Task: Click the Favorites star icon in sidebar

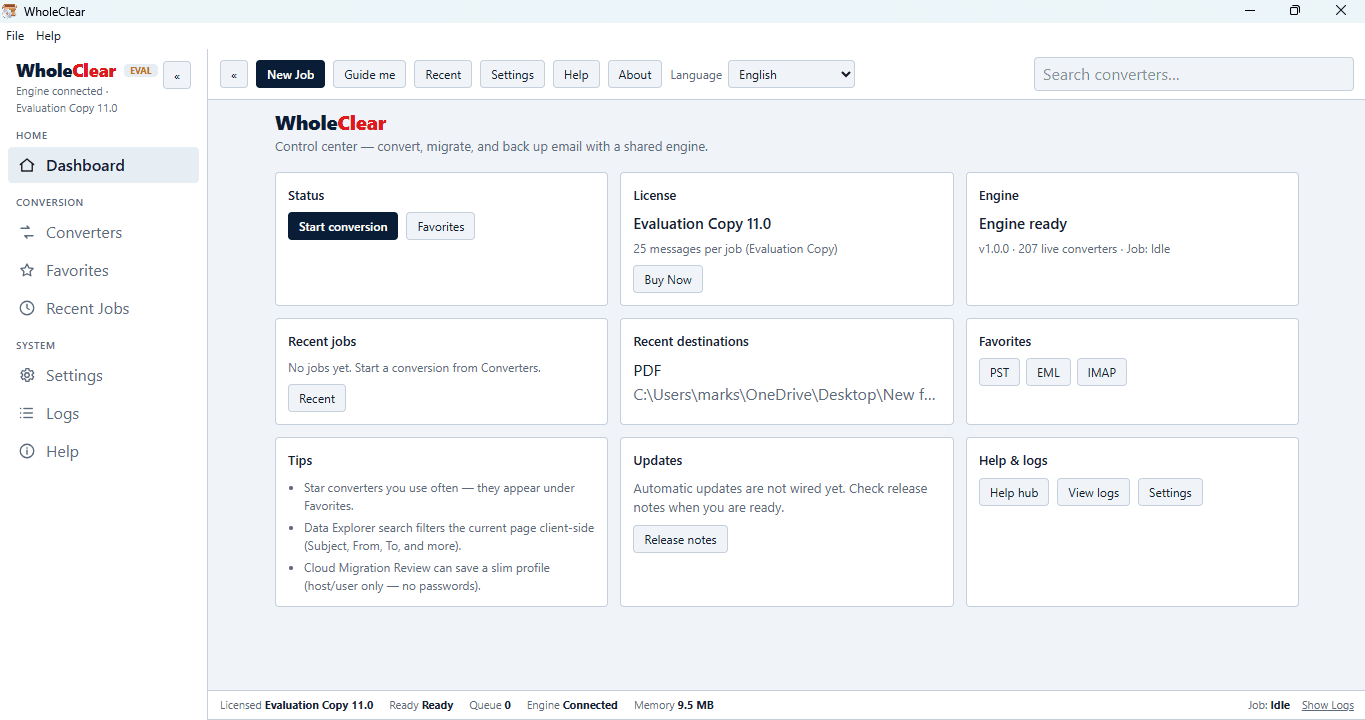Action: tap(27, 270)
